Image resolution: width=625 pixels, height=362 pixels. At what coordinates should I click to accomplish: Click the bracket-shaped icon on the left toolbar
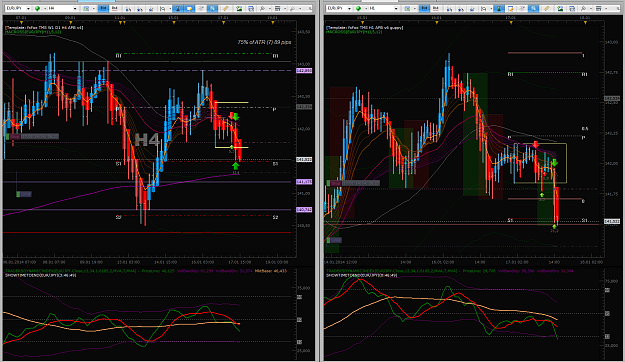[x=162, y=8]
